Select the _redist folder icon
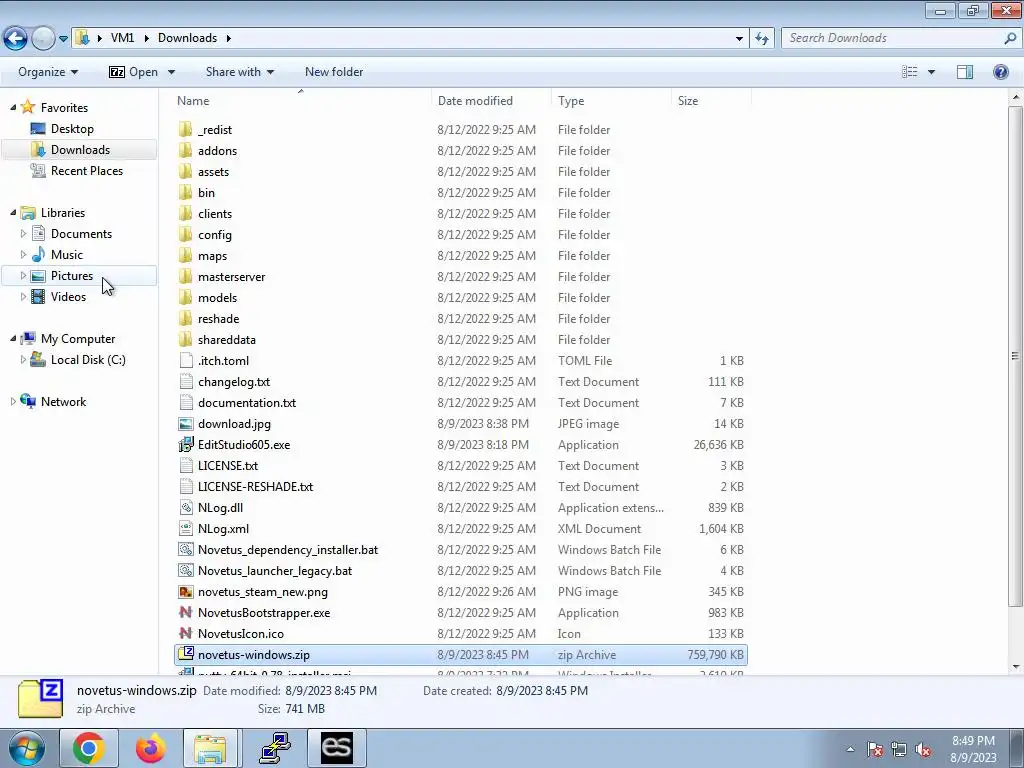 185,129
